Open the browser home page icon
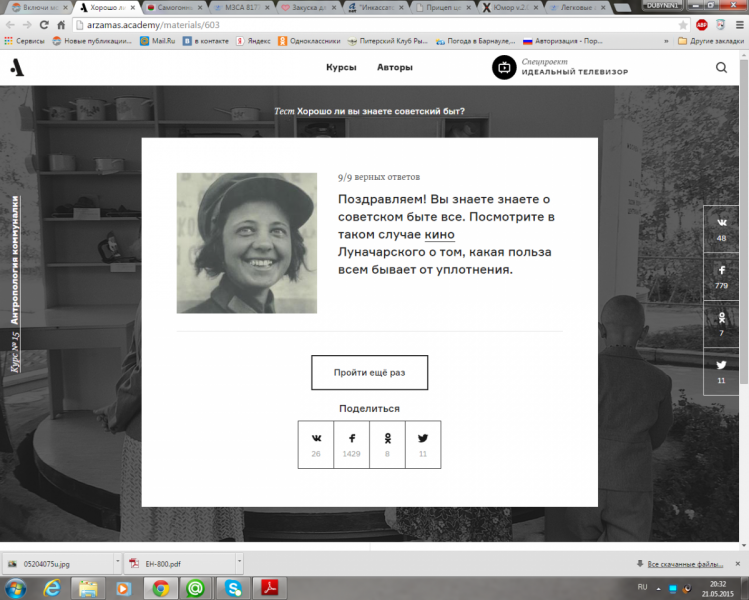This screenshot has height=600, width=749. coord(61,25)
